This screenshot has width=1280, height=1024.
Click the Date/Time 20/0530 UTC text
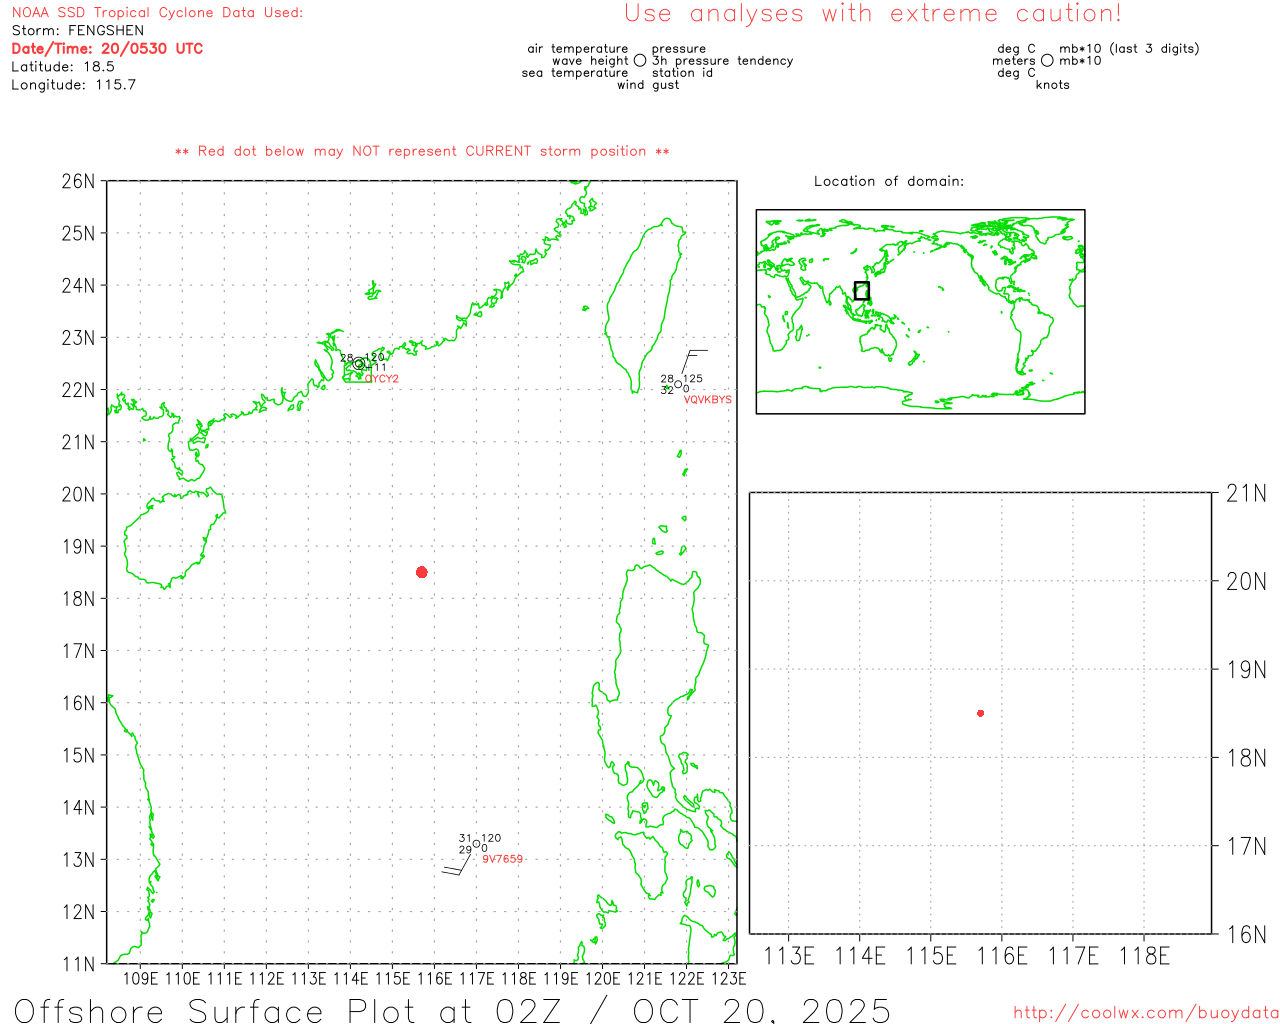(x=107, y=48)
